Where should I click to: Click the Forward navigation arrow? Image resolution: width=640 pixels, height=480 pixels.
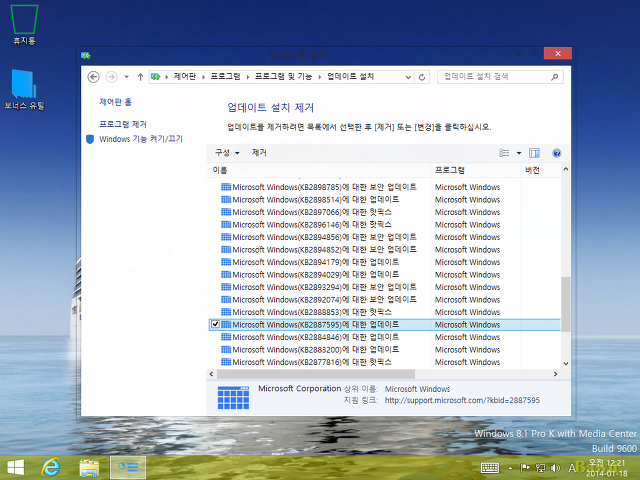pos(111,77)
